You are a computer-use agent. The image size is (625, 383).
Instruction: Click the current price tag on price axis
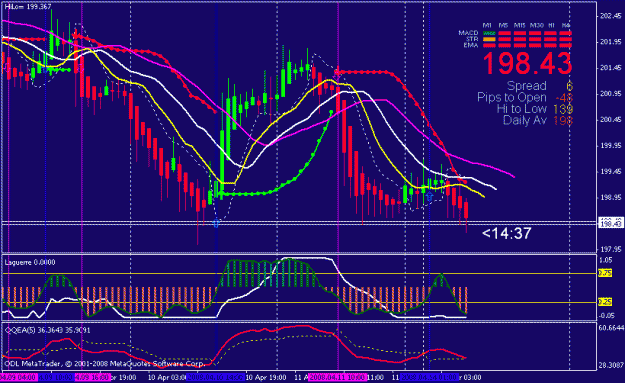coord(611,223)
